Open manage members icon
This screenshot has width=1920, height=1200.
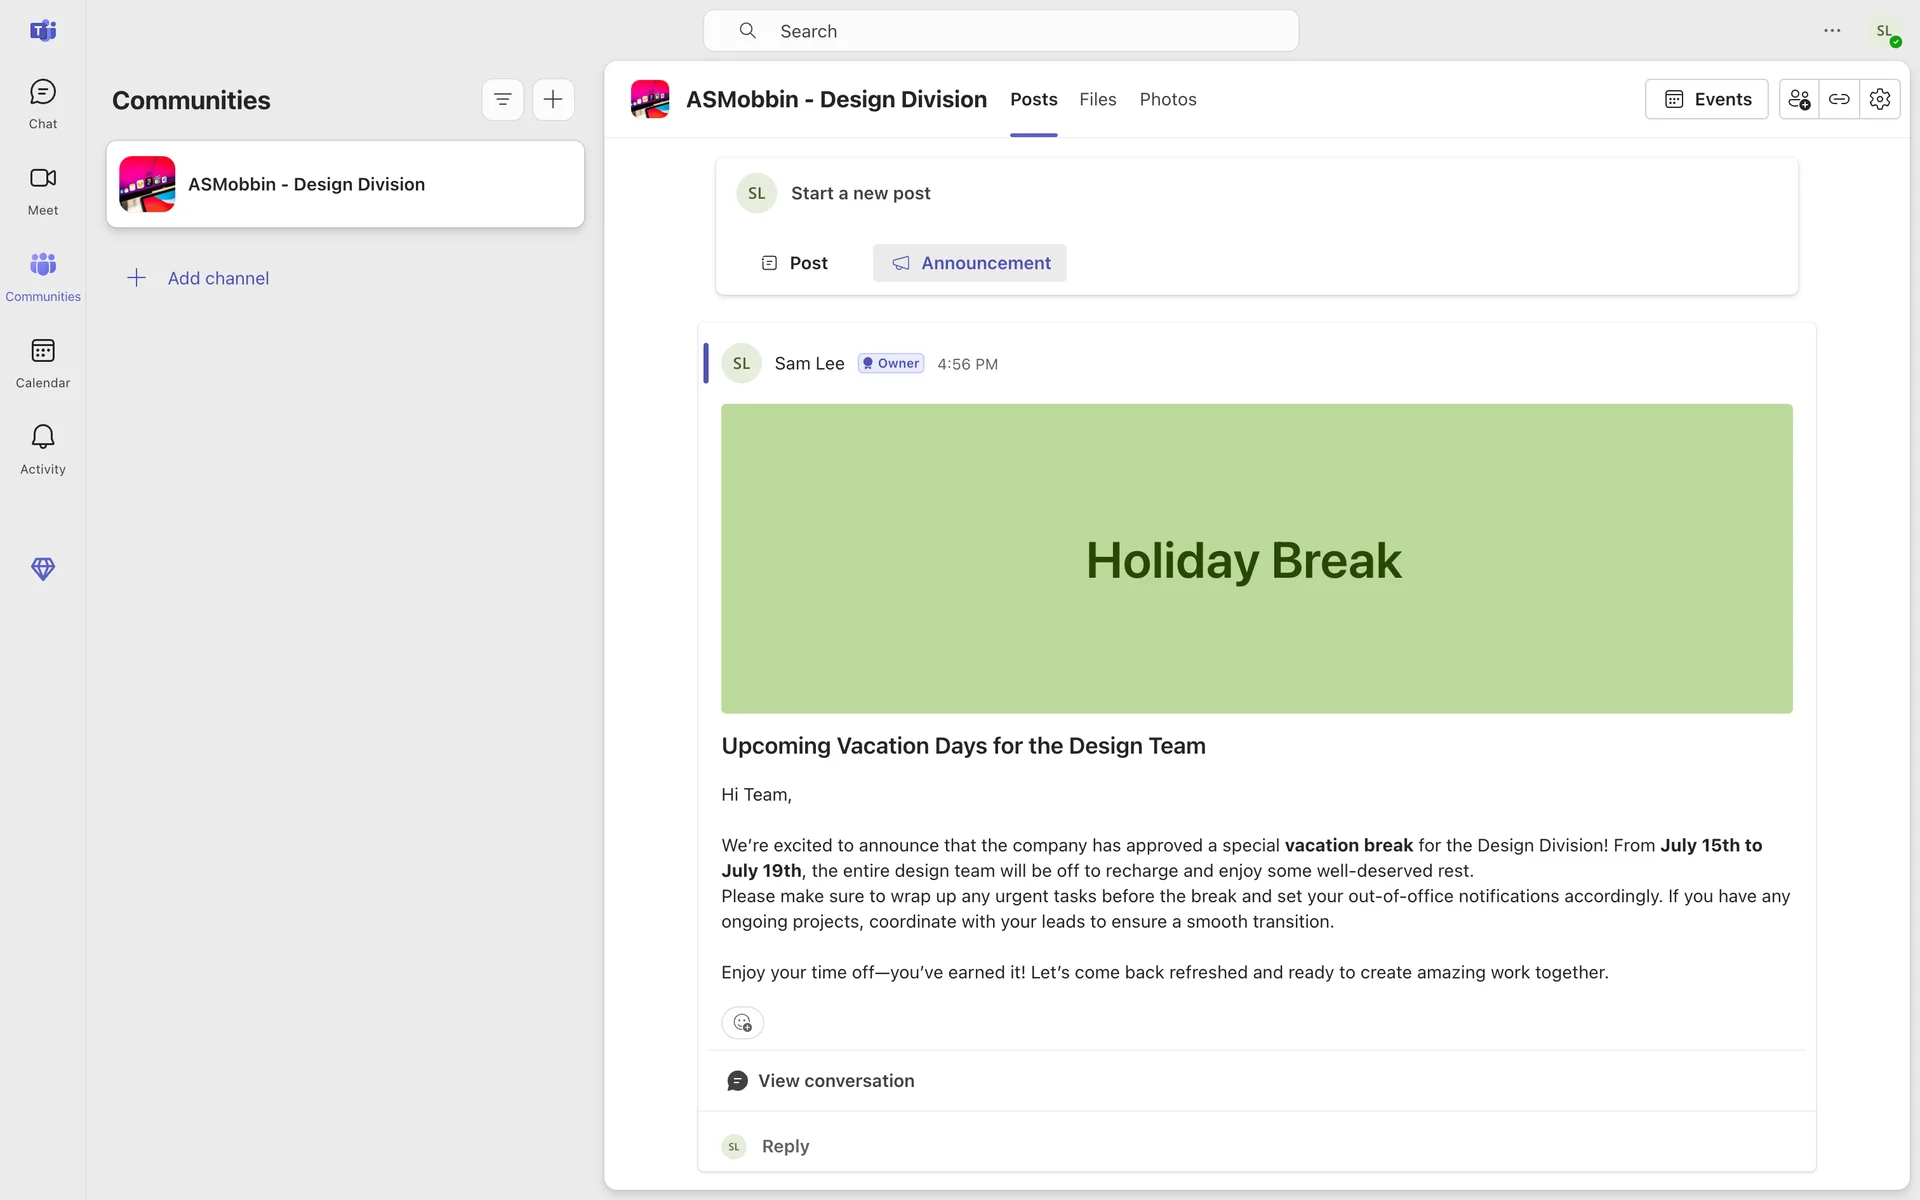tap(1799, 99)
